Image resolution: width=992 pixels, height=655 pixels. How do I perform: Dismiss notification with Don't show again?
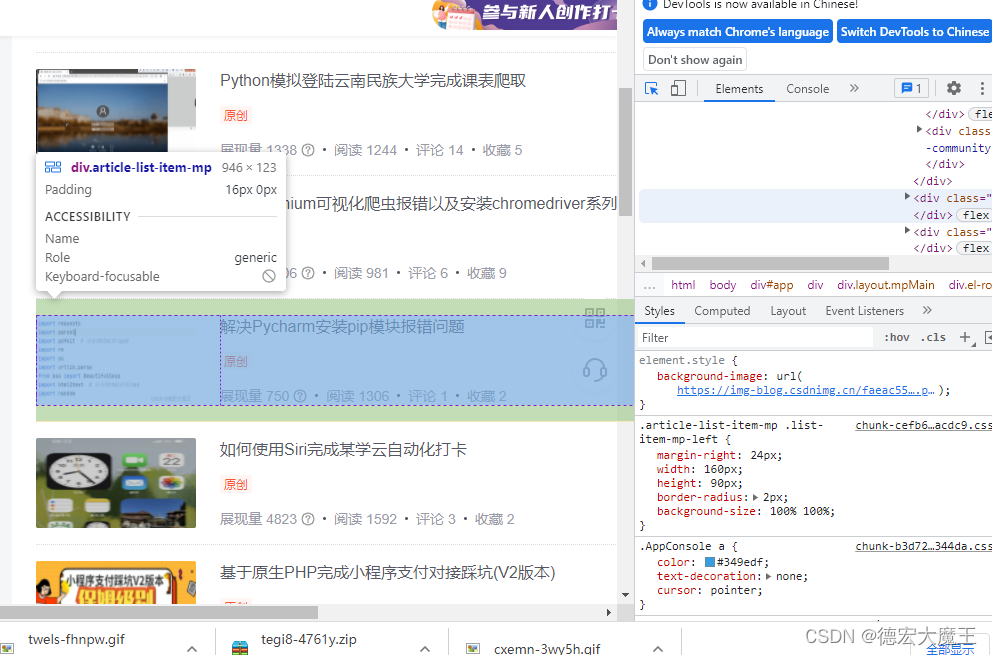pos(694,59)
